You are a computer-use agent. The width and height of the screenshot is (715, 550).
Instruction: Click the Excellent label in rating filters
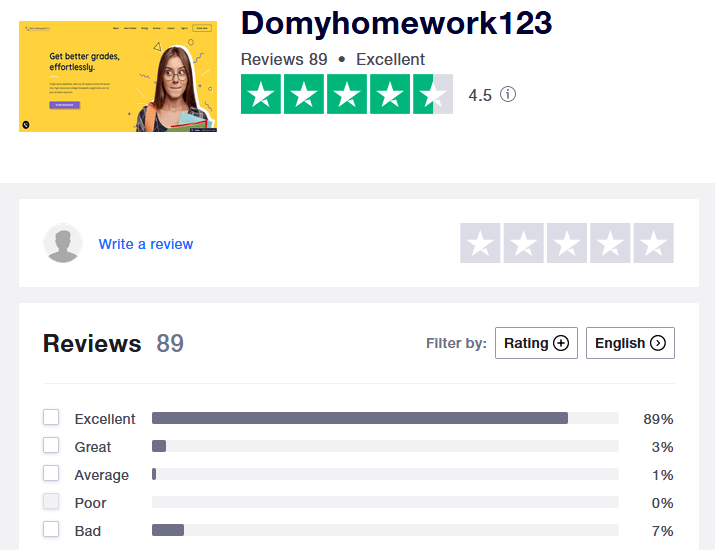click(x=105, y=419)
